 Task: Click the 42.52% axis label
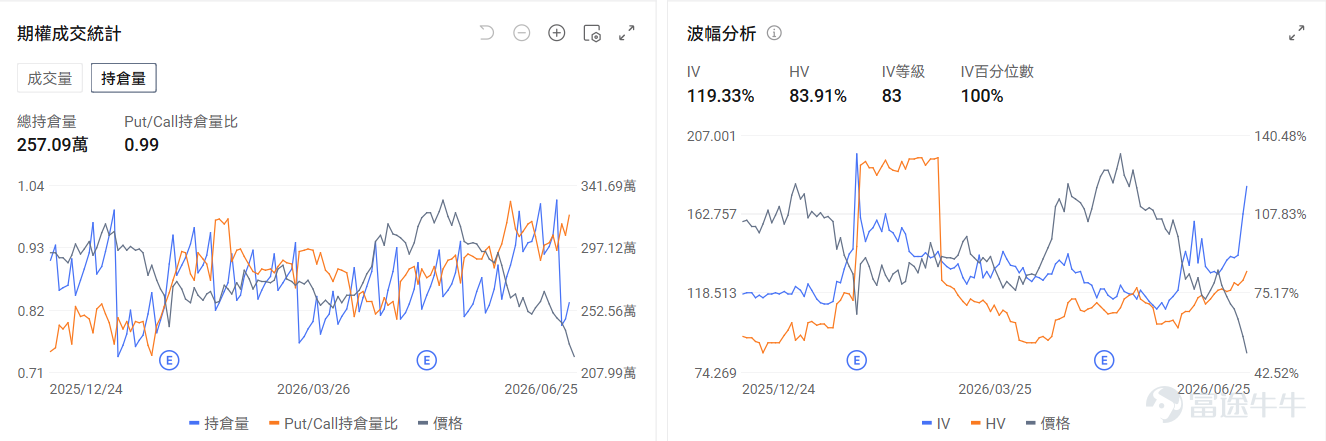(x=1277, y=373)
